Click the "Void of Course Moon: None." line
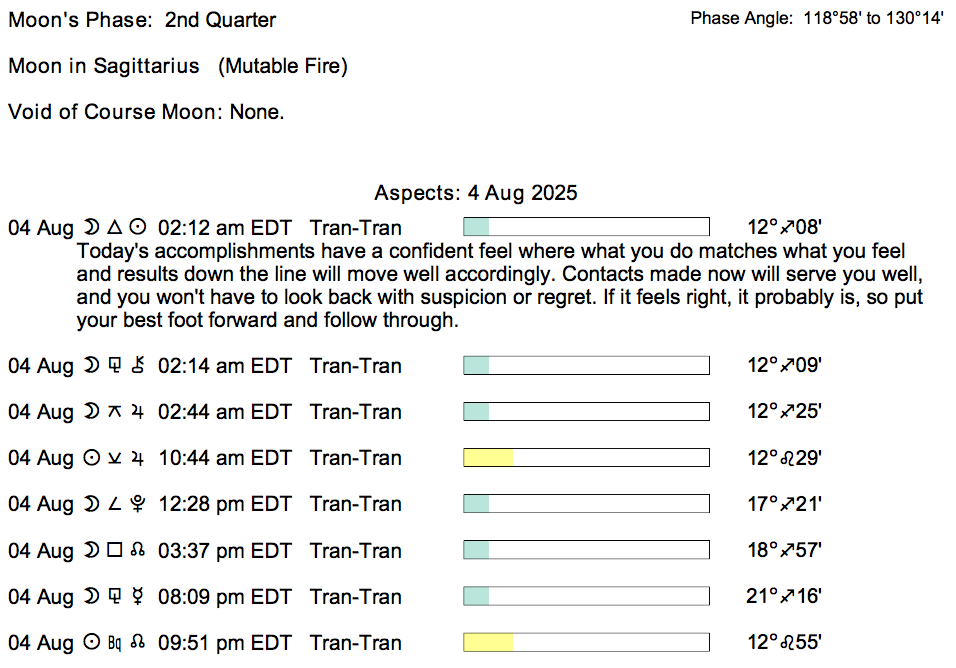This screenshot has width=956, height=668. point(146,112)
